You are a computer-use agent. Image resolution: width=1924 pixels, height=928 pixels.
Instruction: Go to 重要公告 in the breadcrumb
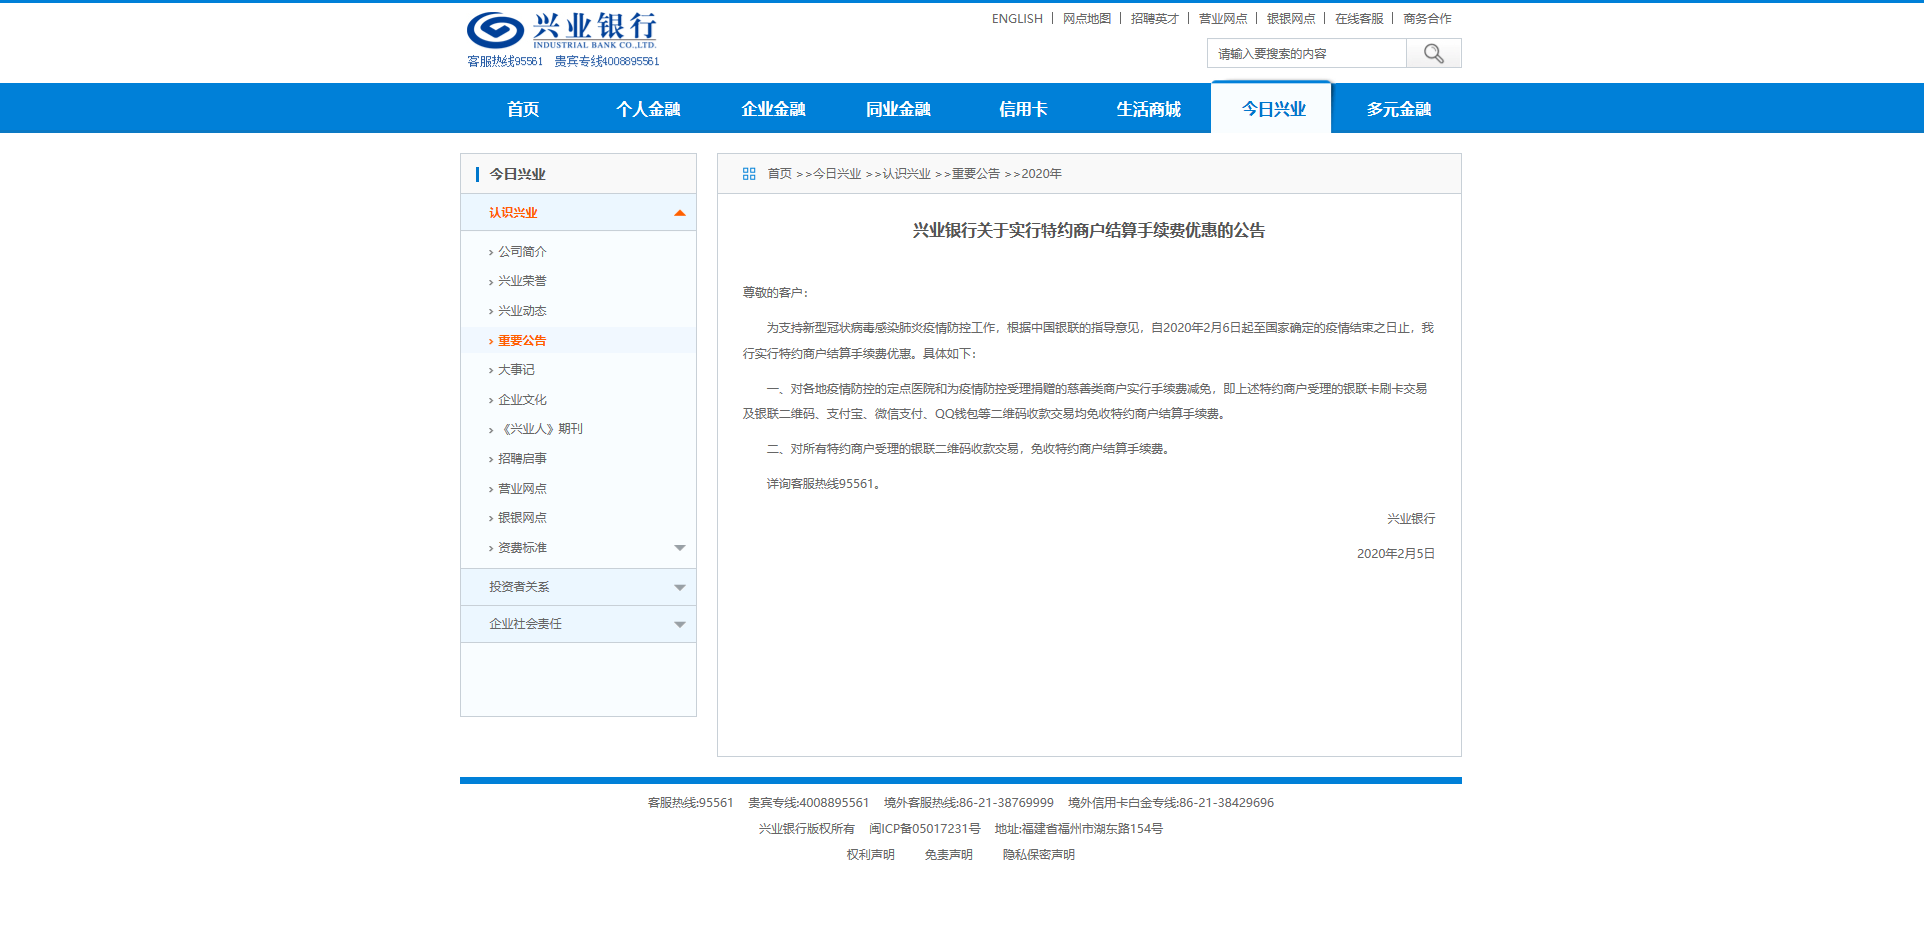(976, 174)
